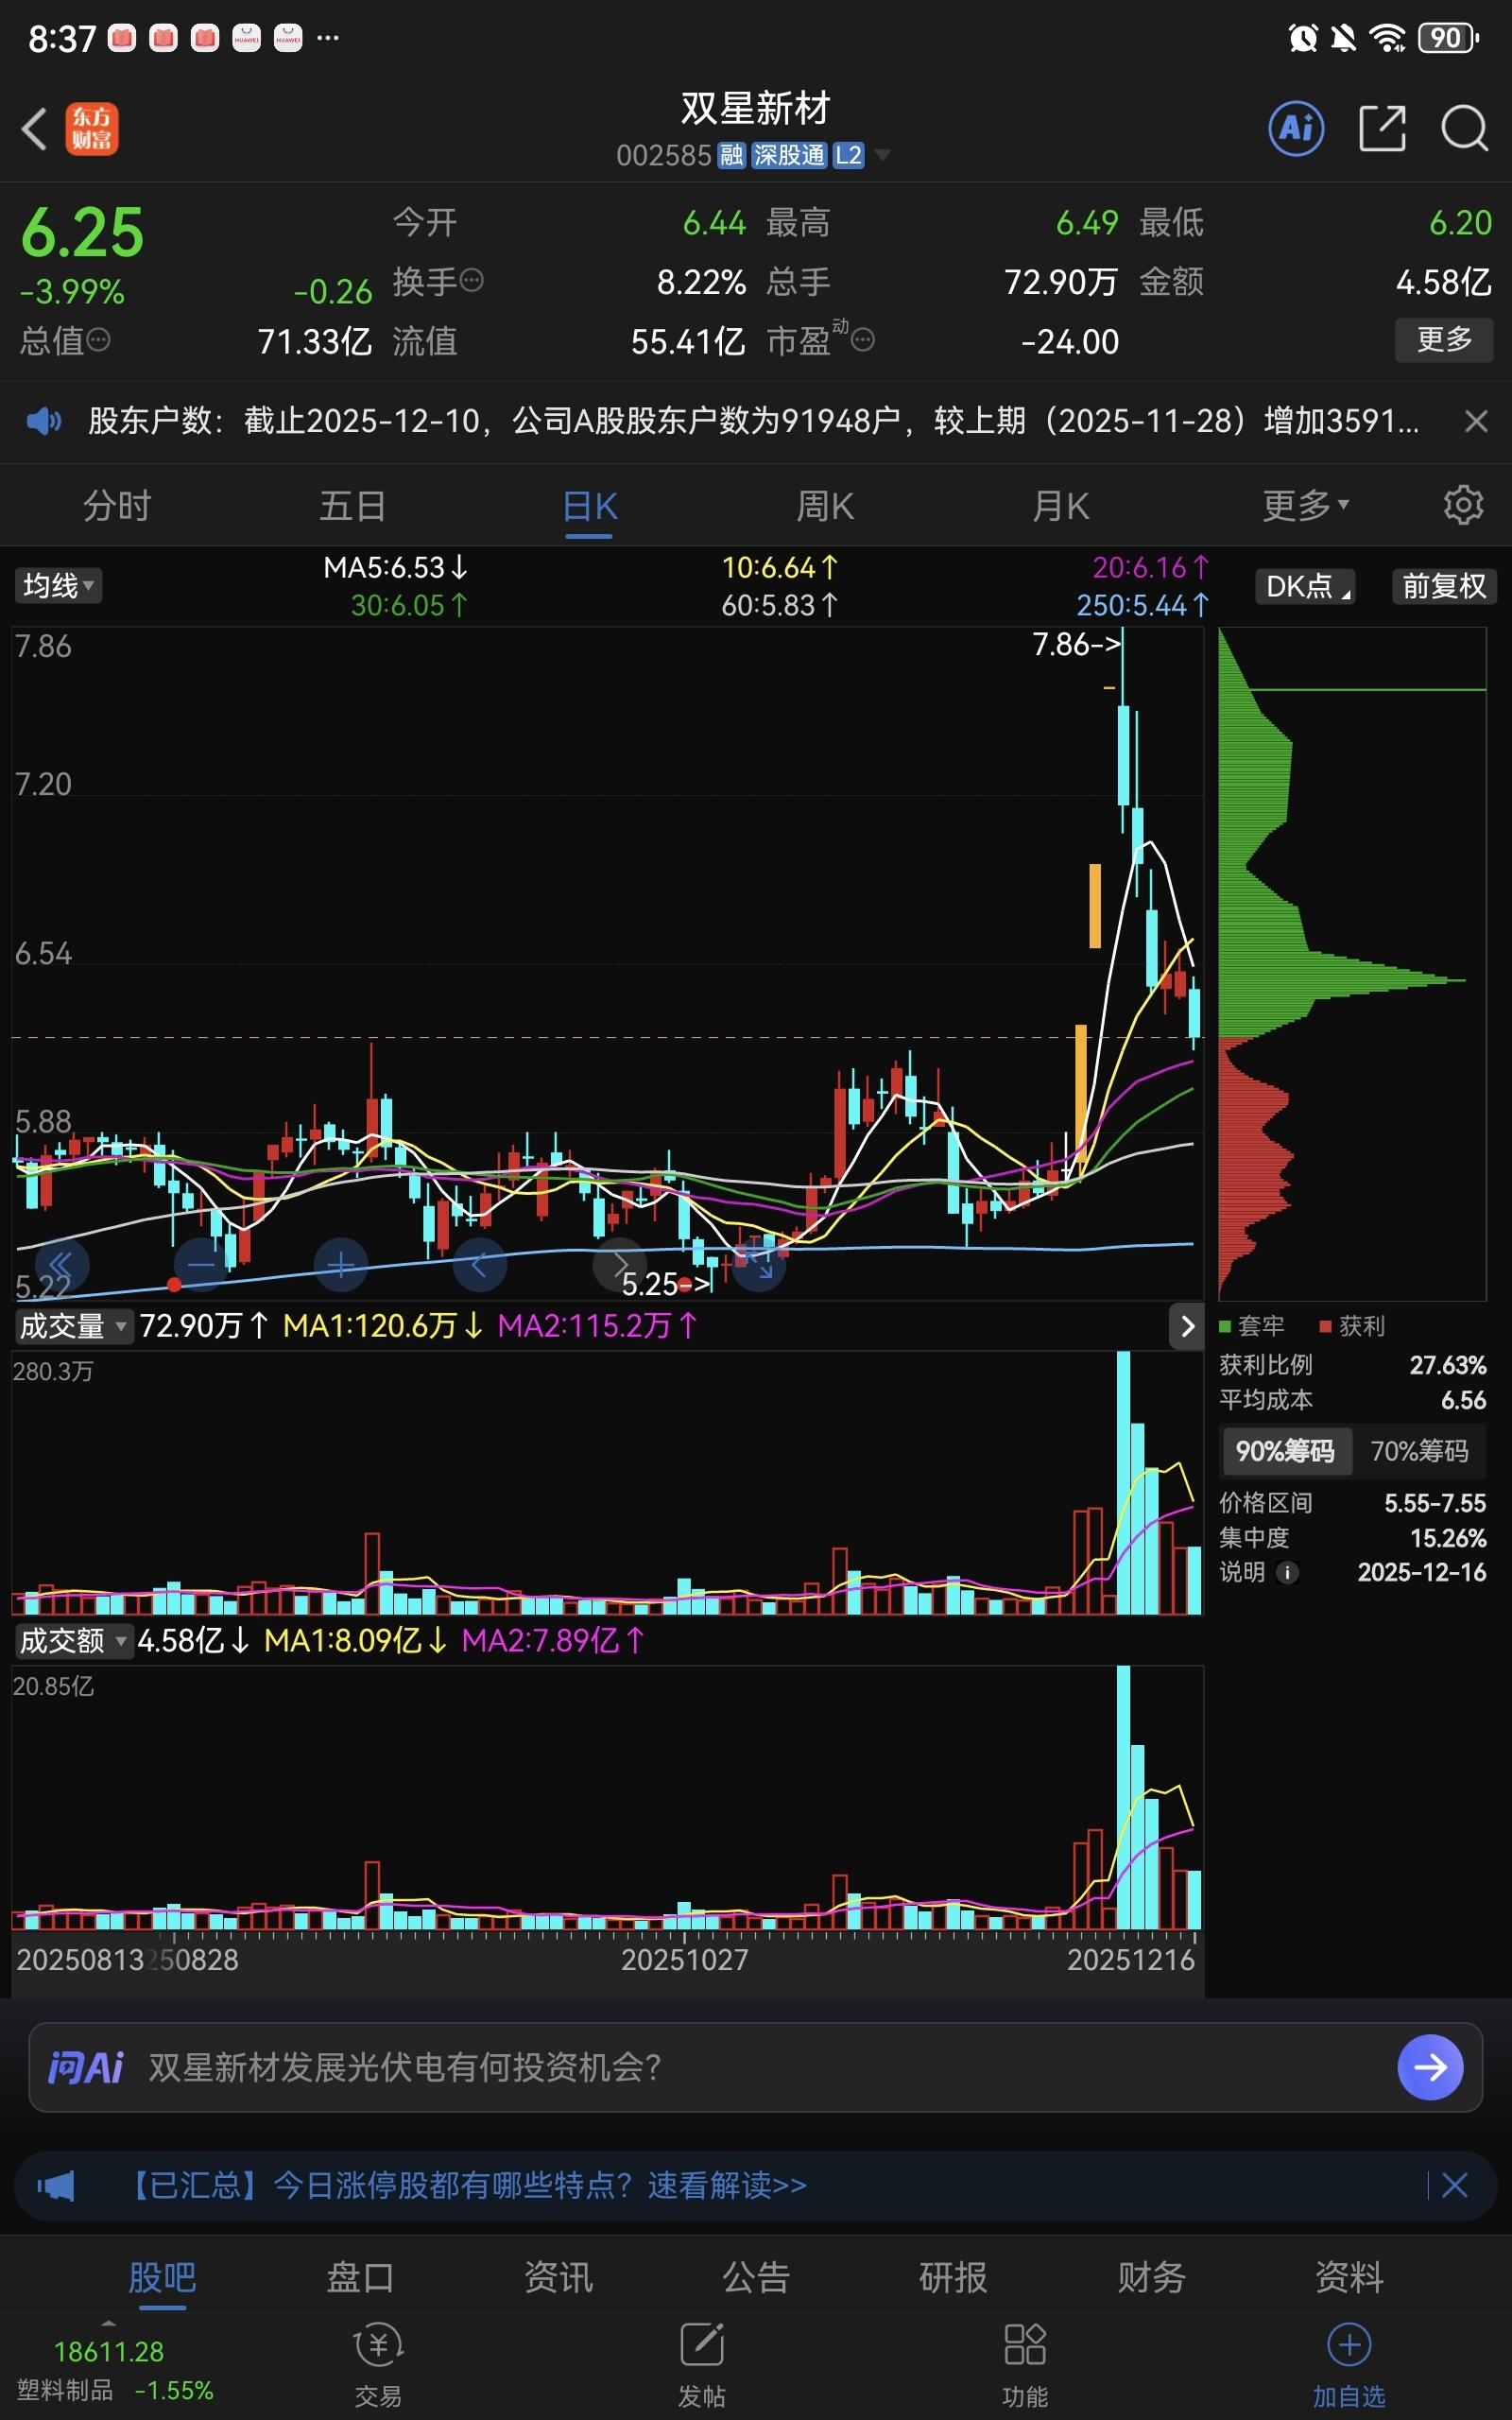Image resolution: width=1512 pixels, height=2420 pixels.
Task: Tap the speaker announcement icon
Action: tap(44, 421)
